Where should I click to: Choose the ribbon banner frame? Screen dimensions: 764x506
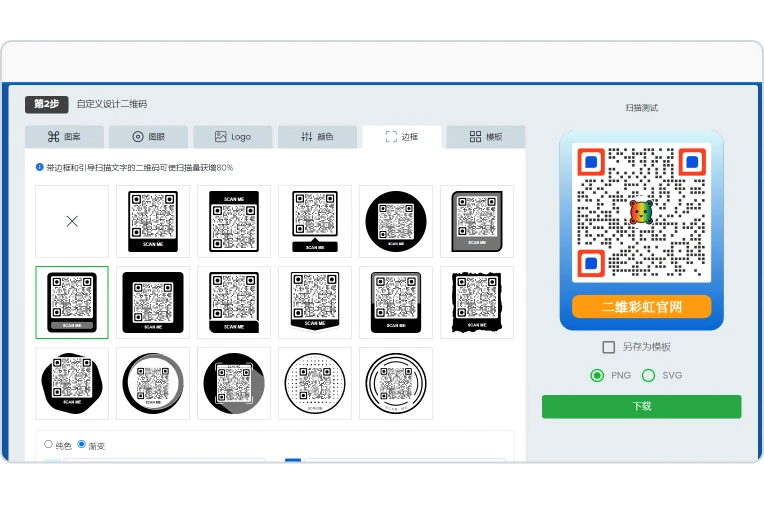(315, 302)
